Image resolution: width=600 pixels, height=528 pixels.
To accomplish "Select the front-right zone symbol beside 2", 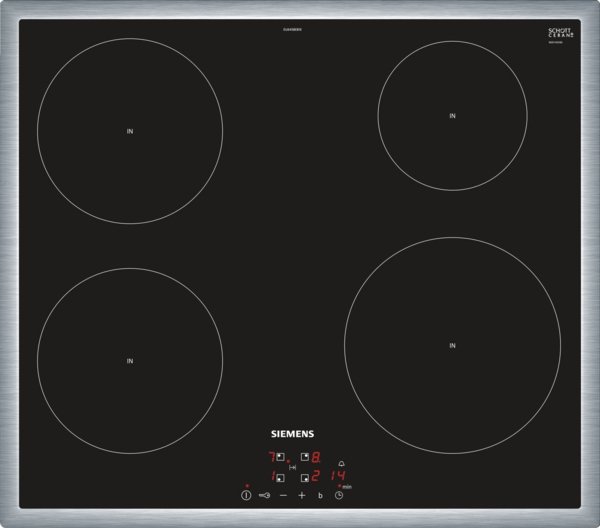I will pos(305,477).
